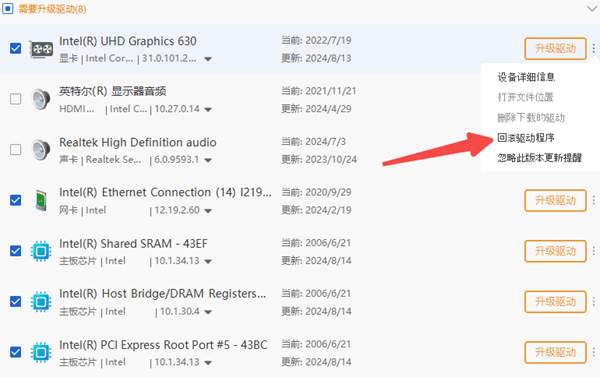Click 升级驱动 for PCI Express Root Port #5

coord(555,352)
